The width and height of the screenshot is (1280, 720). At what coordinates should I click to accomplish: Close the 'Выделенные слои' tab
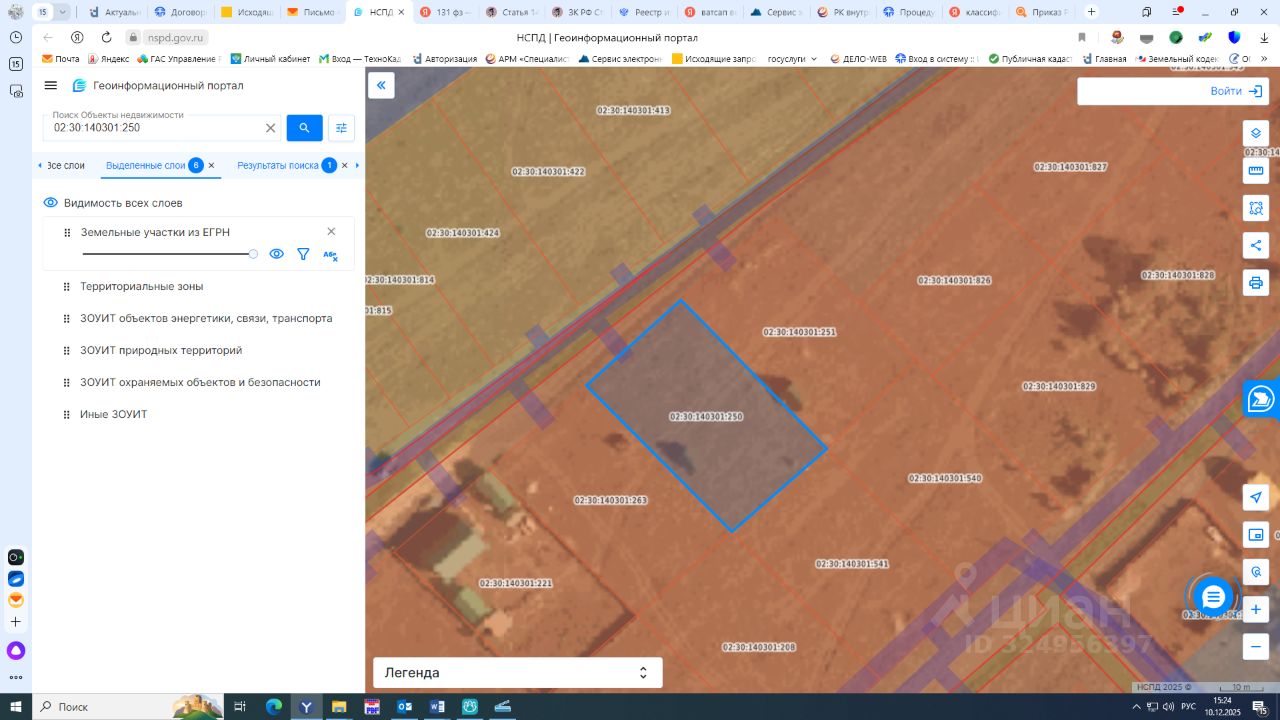[x=211, y=165]
